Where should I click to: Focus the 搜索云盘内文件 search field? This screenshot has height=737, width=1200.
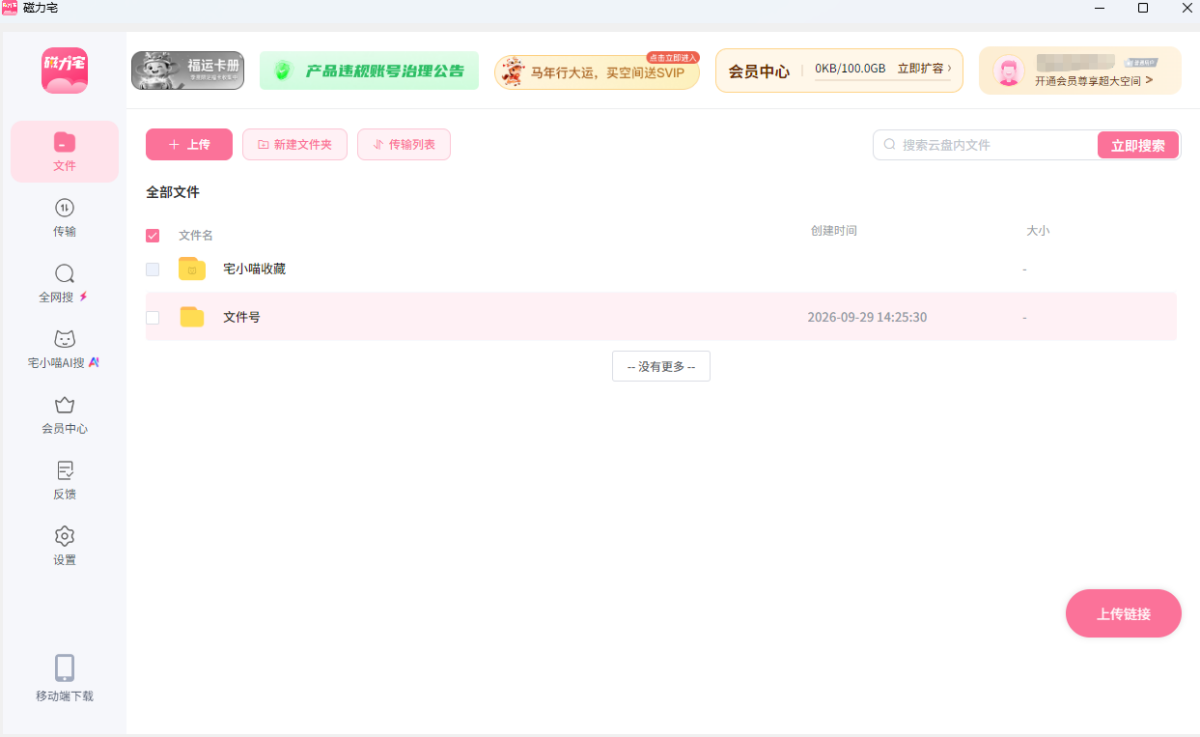pos(985,145)
